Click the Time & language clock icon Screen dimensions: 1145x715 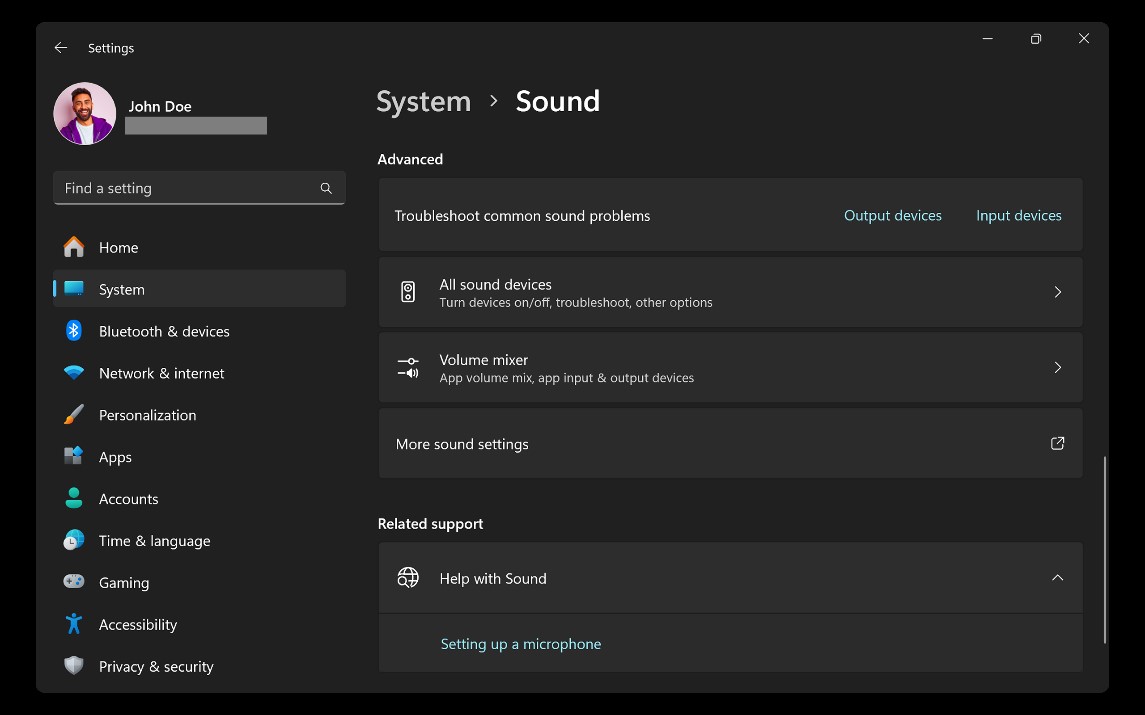(74, 540)
